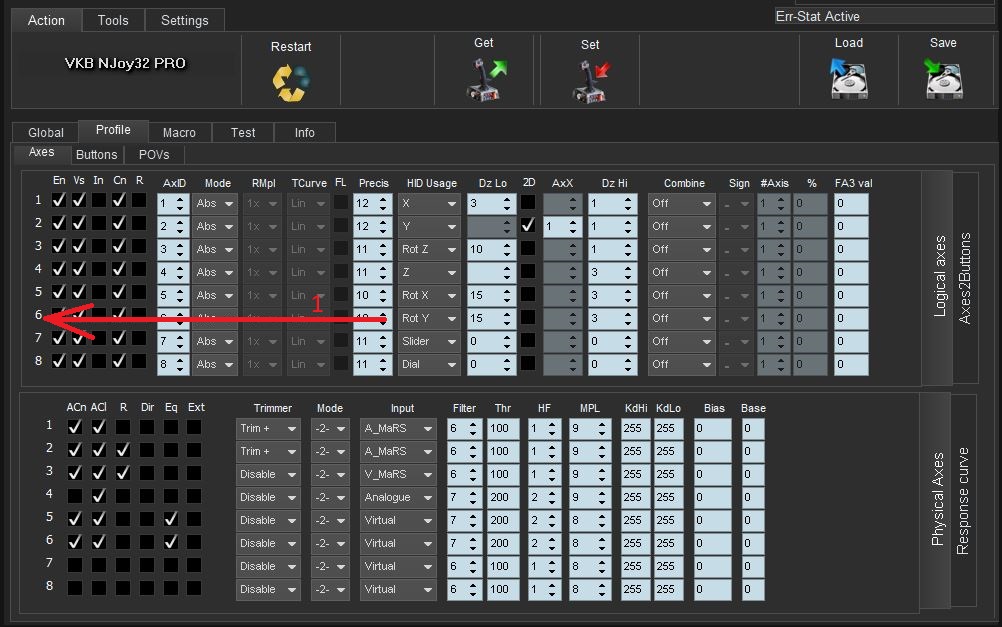1002x627 pixels.
Task: Open the Tools menu tab
Action: (x=113, y=20)
